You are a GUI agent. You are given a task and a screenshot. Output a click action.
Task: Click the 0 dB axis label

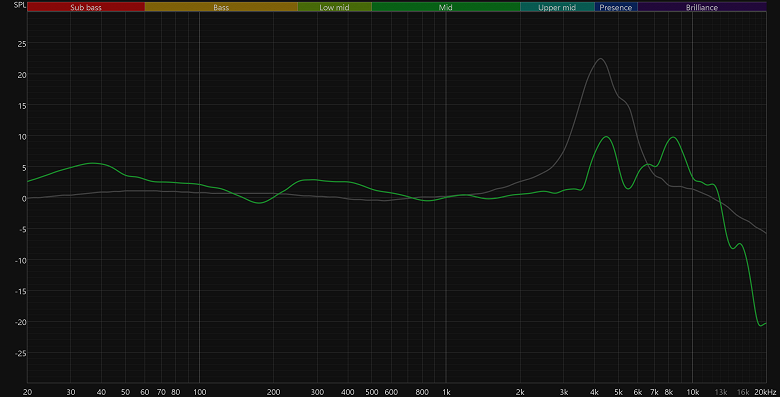(x=23, y=198)
